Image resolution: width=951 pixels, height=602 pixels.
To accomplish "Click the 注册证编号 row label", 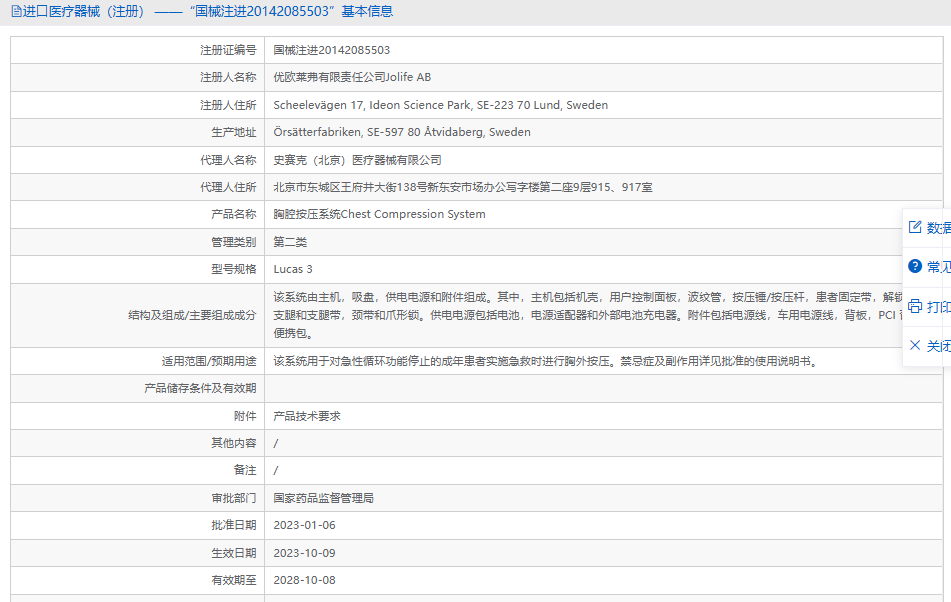I will point(228,50).
